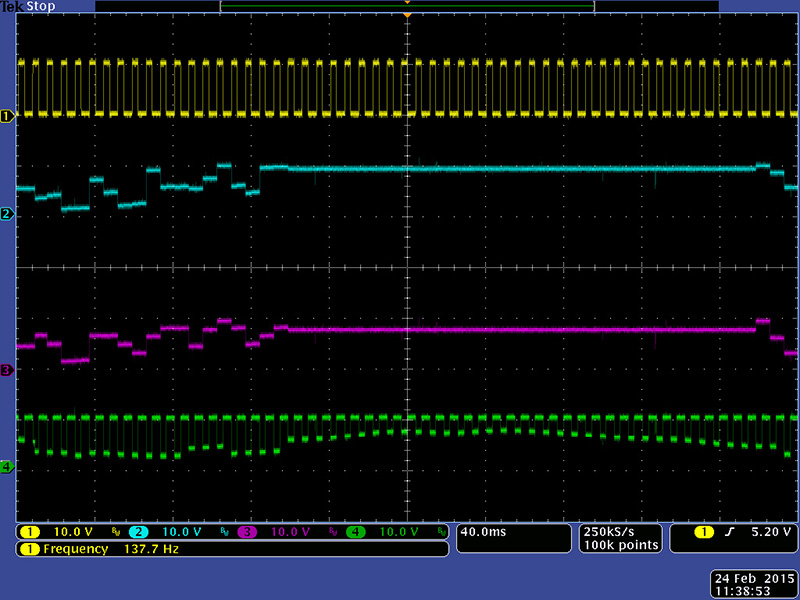The width and height of the screenshot is (800, 600).
Task: Click the yellow channel 1 ground marker
Action: pos(7,115)
